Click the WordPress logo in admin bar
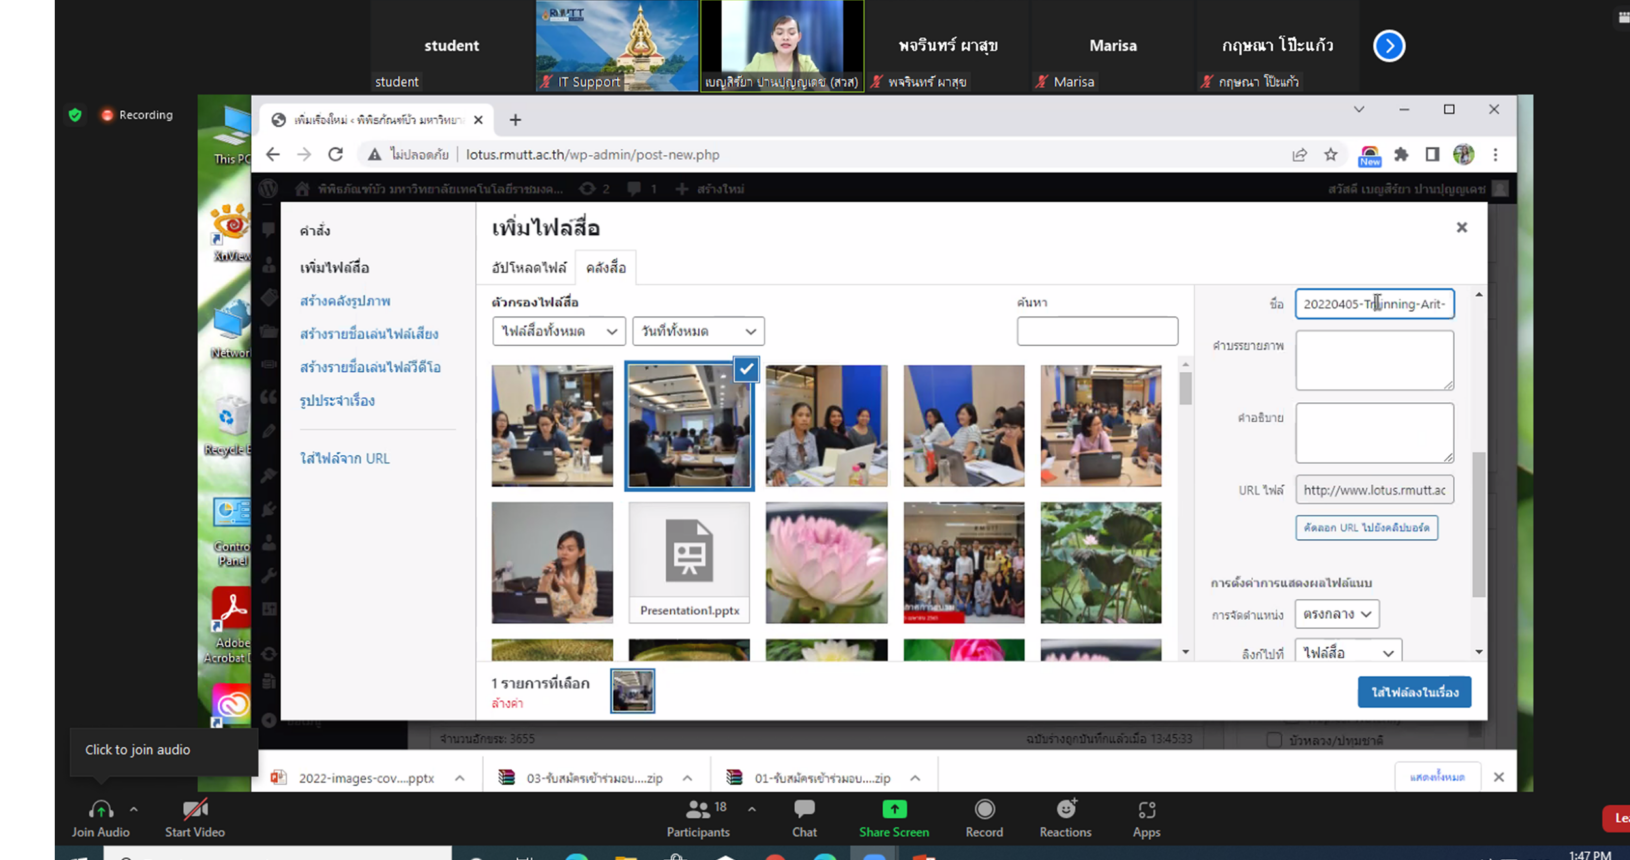 tap(268, 188)
